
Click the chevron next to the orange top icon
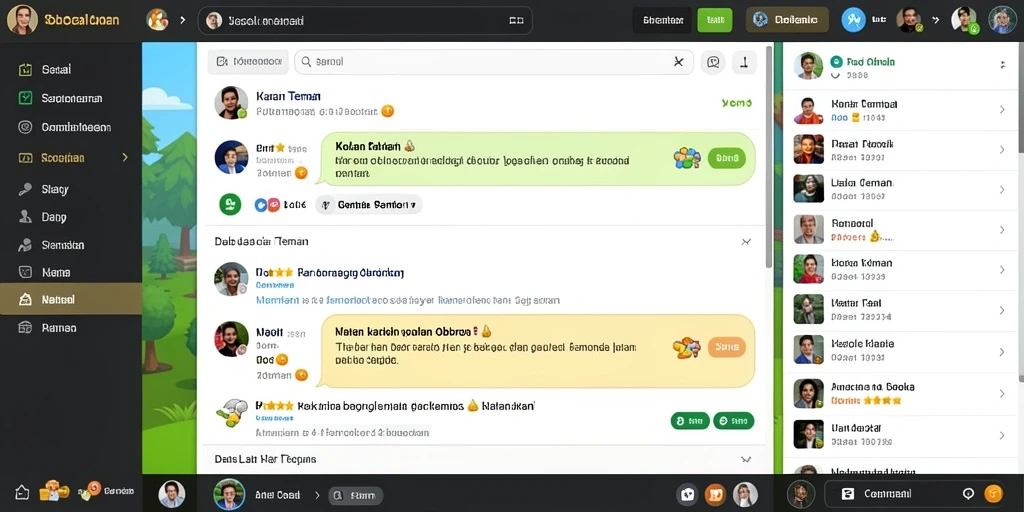point(182,20)
